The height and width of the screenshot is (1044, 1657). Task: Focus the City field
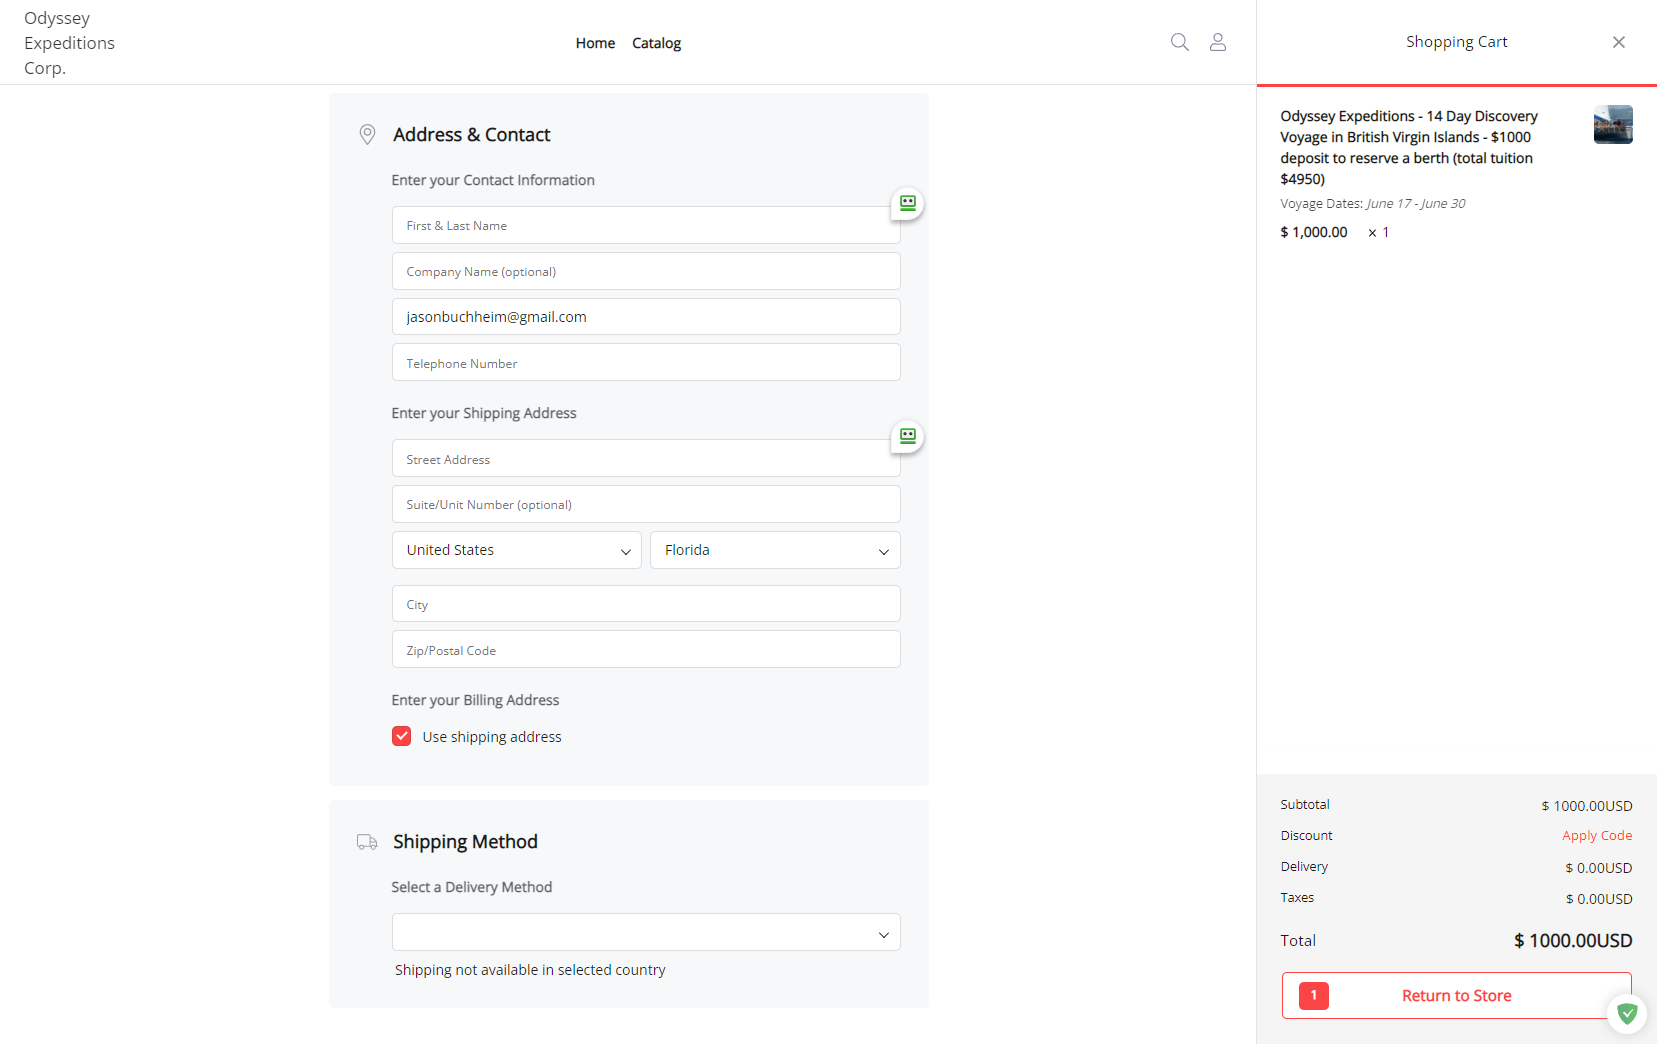point(646,604)
